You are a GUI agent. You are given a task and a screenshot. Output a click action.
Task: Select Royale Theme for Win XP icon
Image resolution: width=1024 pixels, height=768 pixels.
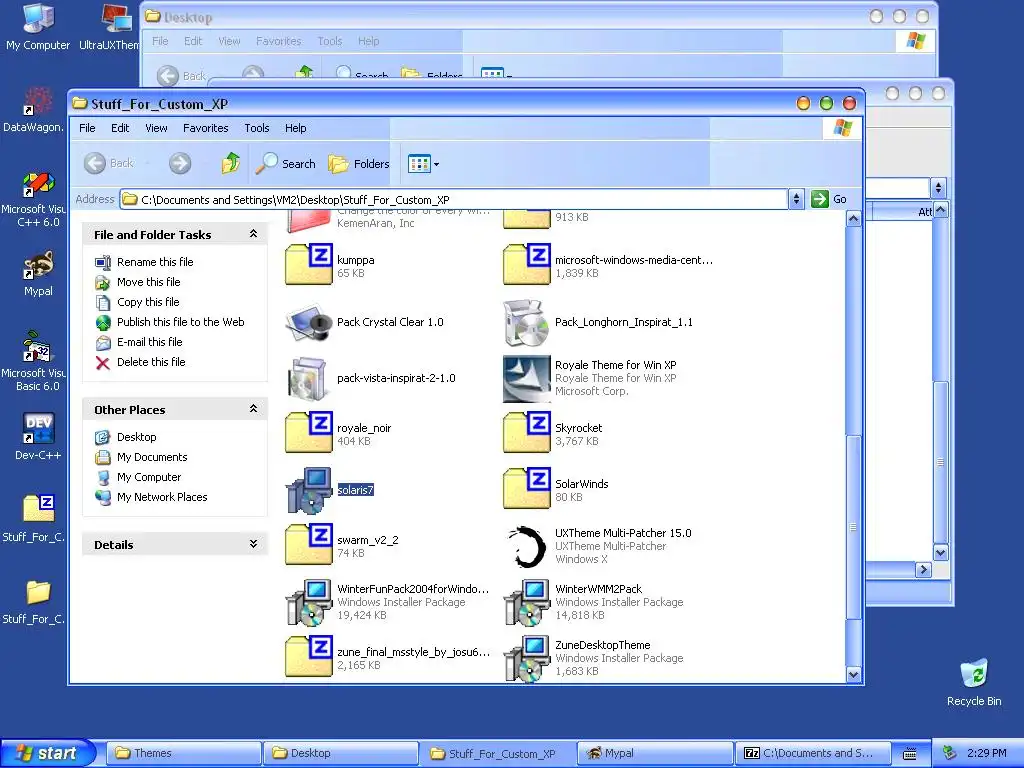click(x=527, y=378)
